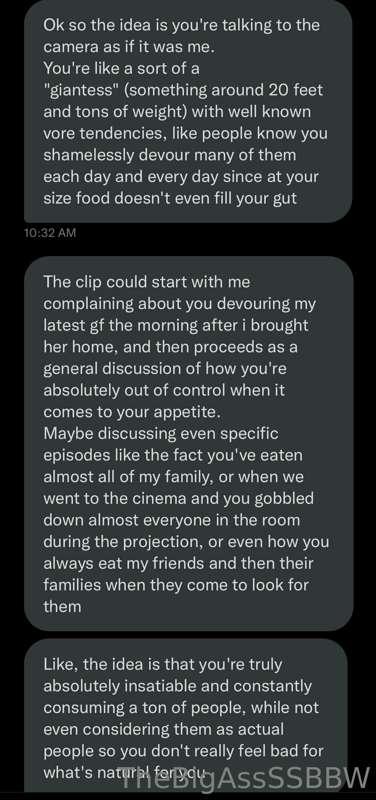Click the line "comes to your appetite."
376x800 pixels.
click(132, 412)
